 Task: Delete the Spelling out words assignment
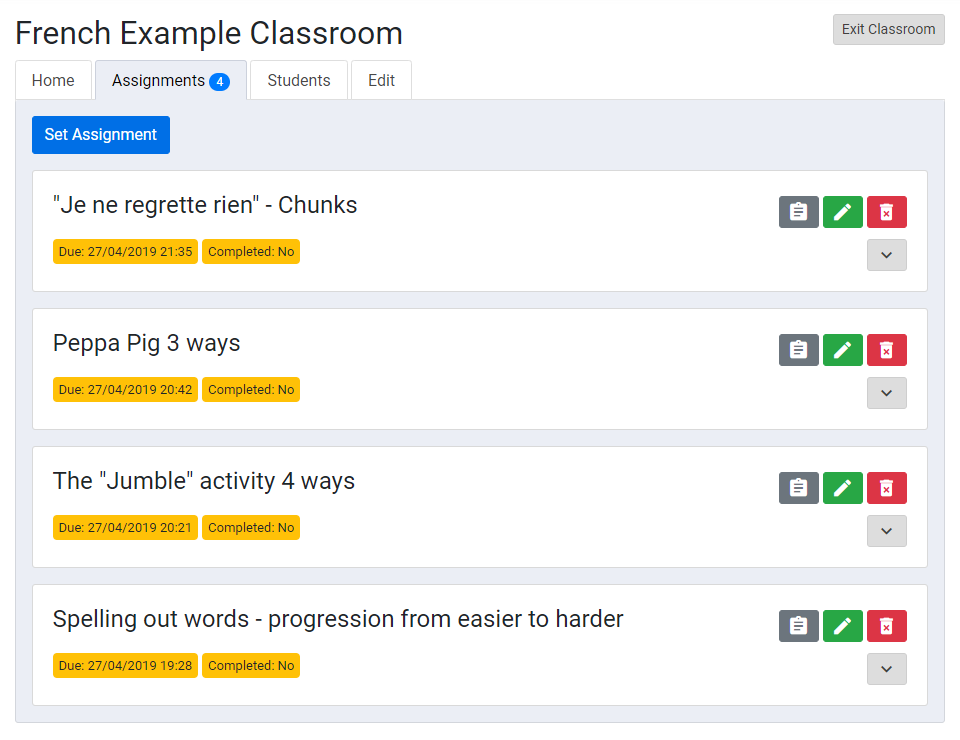coord(886,626)
